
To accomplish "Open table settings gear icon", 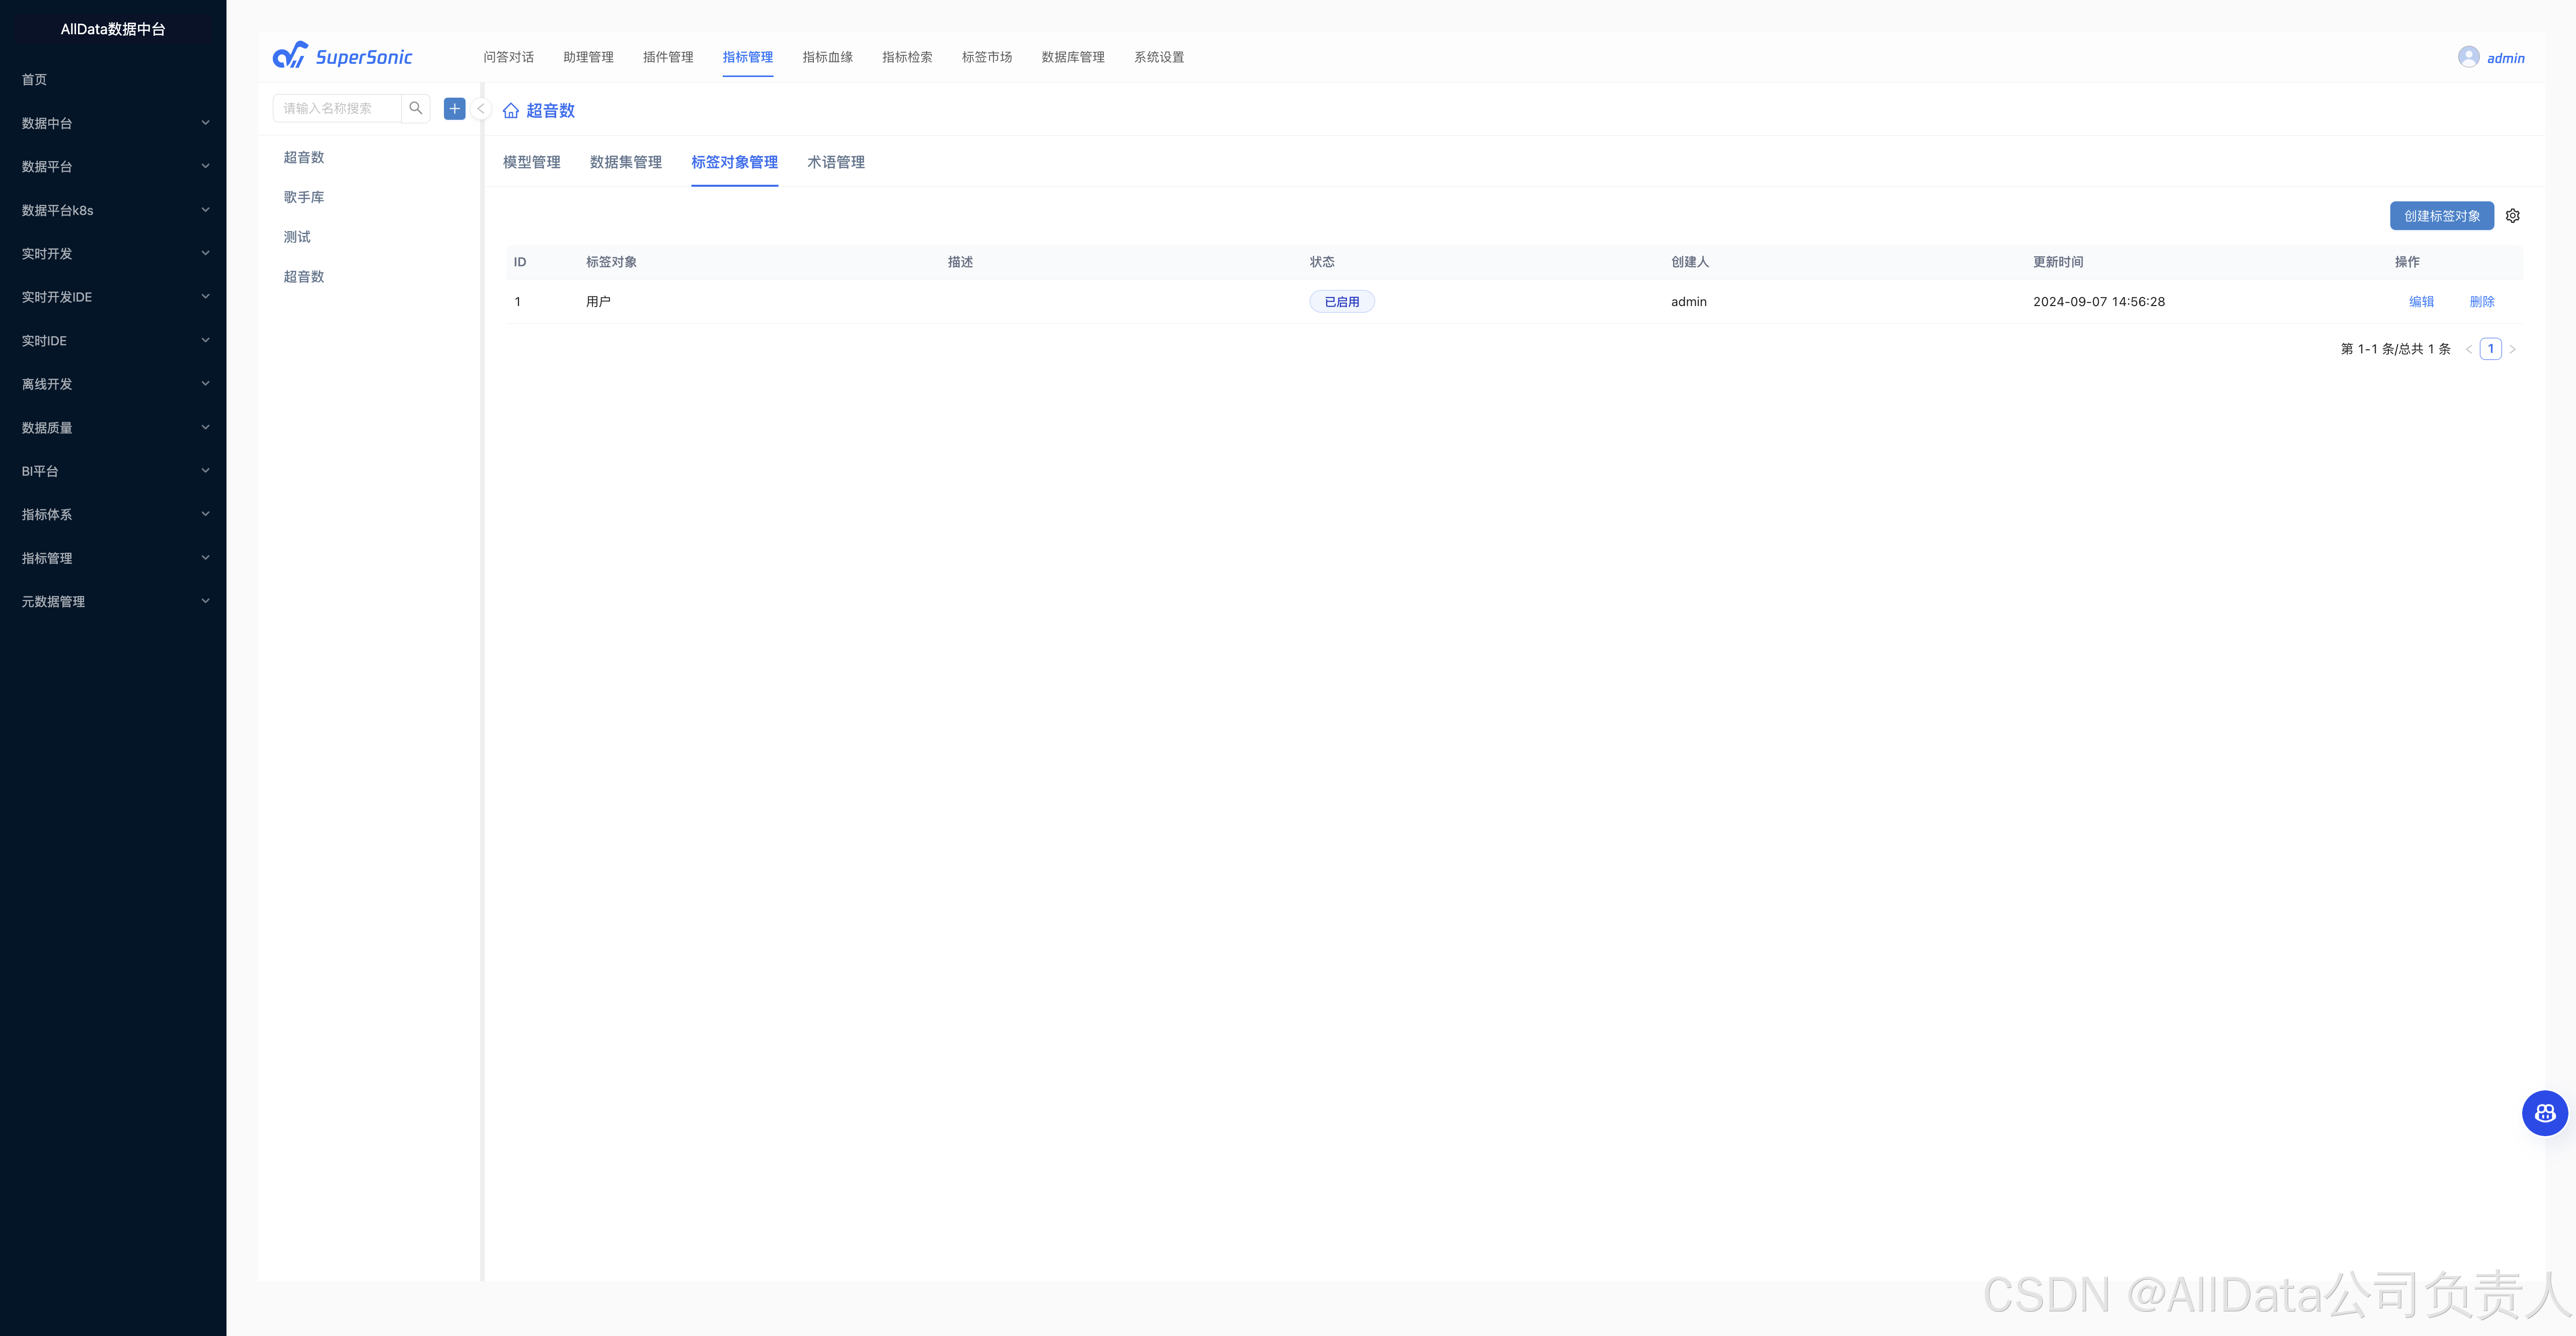I will click(2512, 216).
